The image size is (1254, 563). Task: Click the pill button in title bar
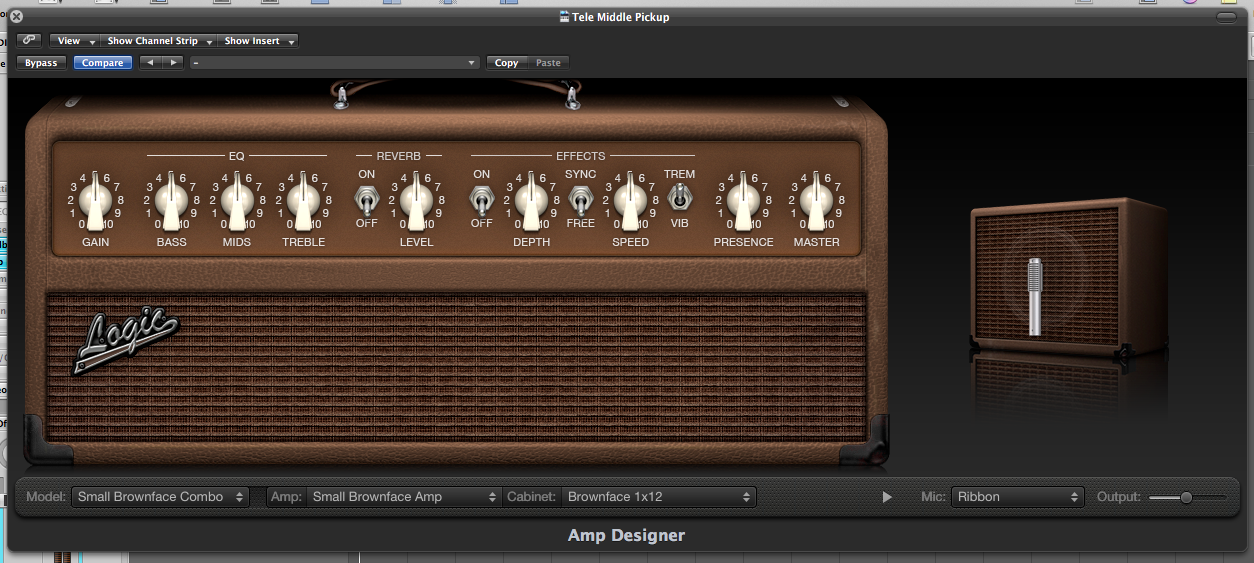[x=1227, y=17]
